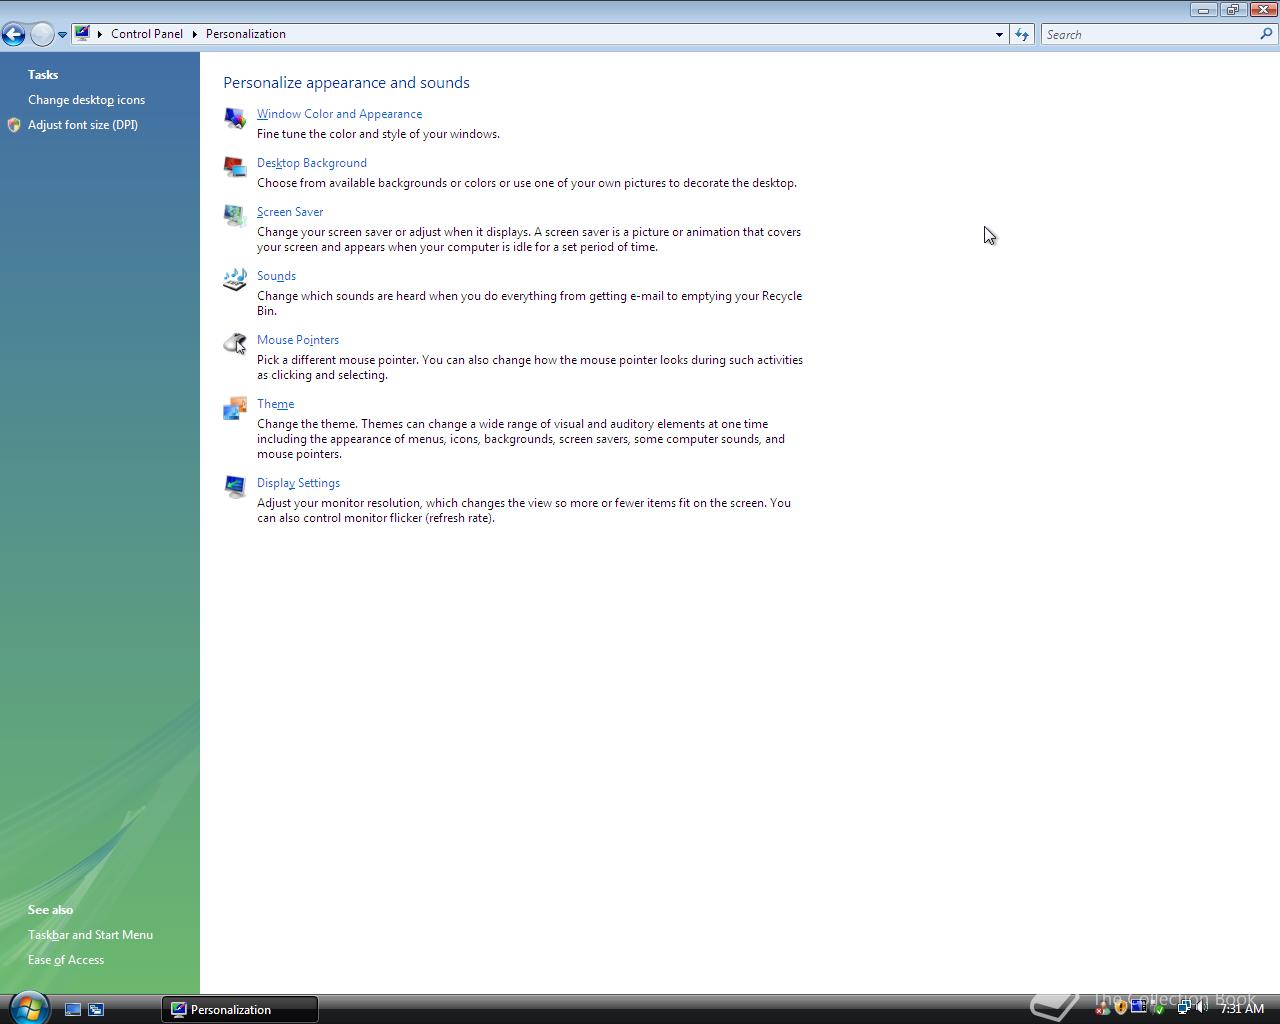Image resolution: width=1280 pixels, height=1024 pixels.
Task: Expand the arrow before Control Panel breadcrumb
Action: pyautogui.click(x=100, y=34)
